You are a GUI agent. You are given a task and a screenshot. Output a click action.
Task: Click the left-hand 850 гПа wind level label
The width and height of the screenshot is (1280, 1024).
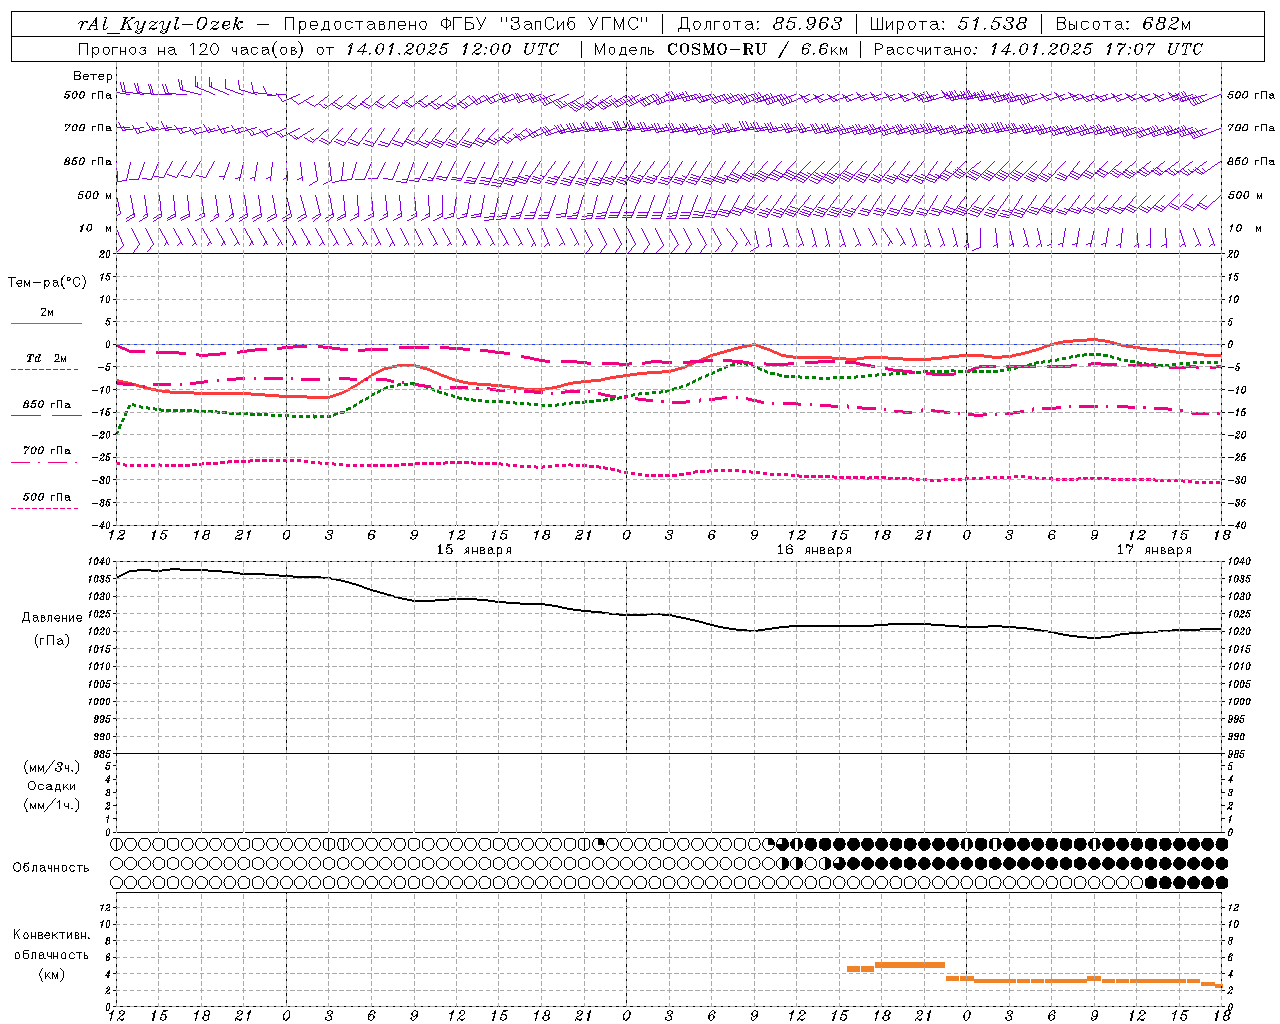click(x=88, y=161)
